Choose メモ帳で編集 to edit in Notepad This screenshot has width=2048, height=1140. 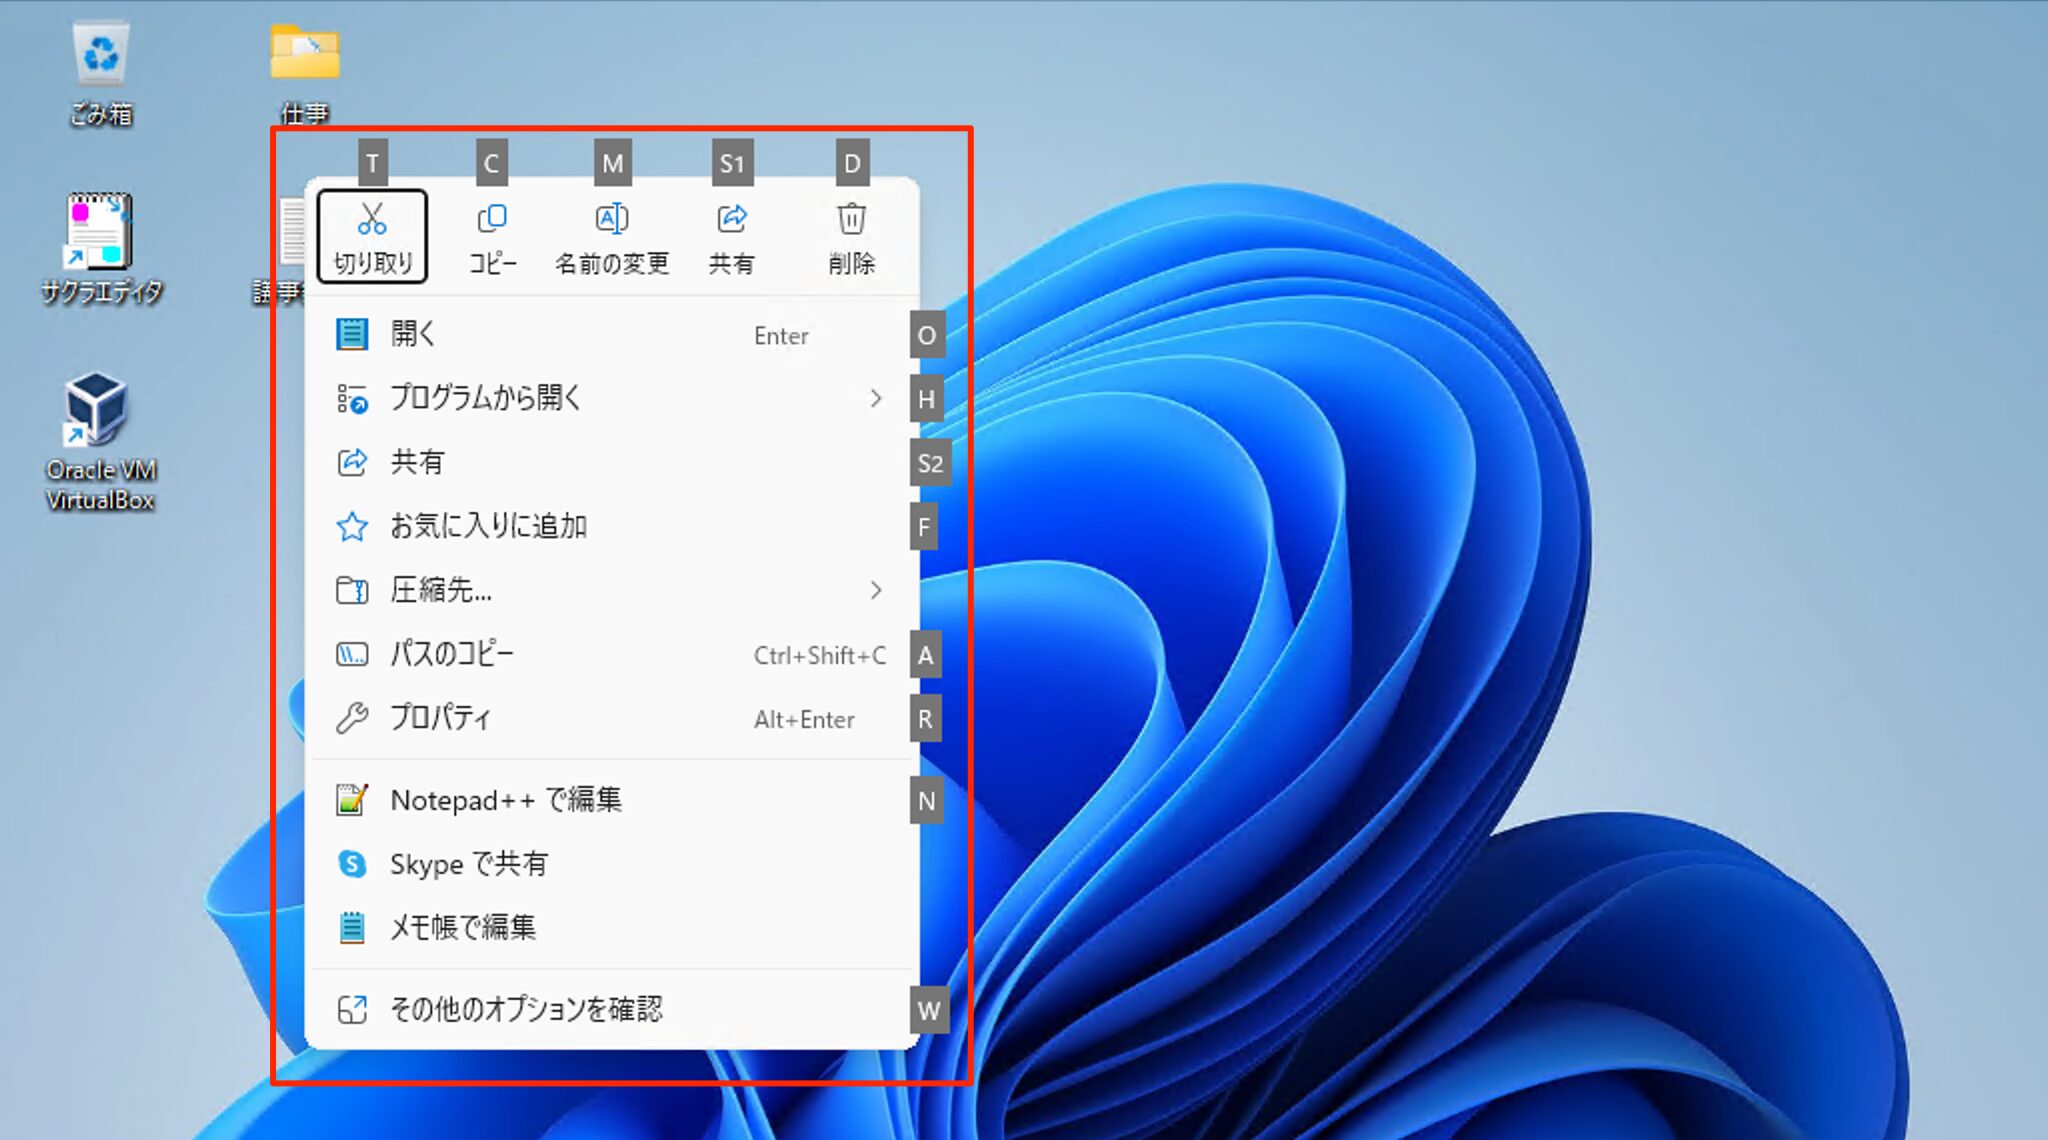pos(463,928)
